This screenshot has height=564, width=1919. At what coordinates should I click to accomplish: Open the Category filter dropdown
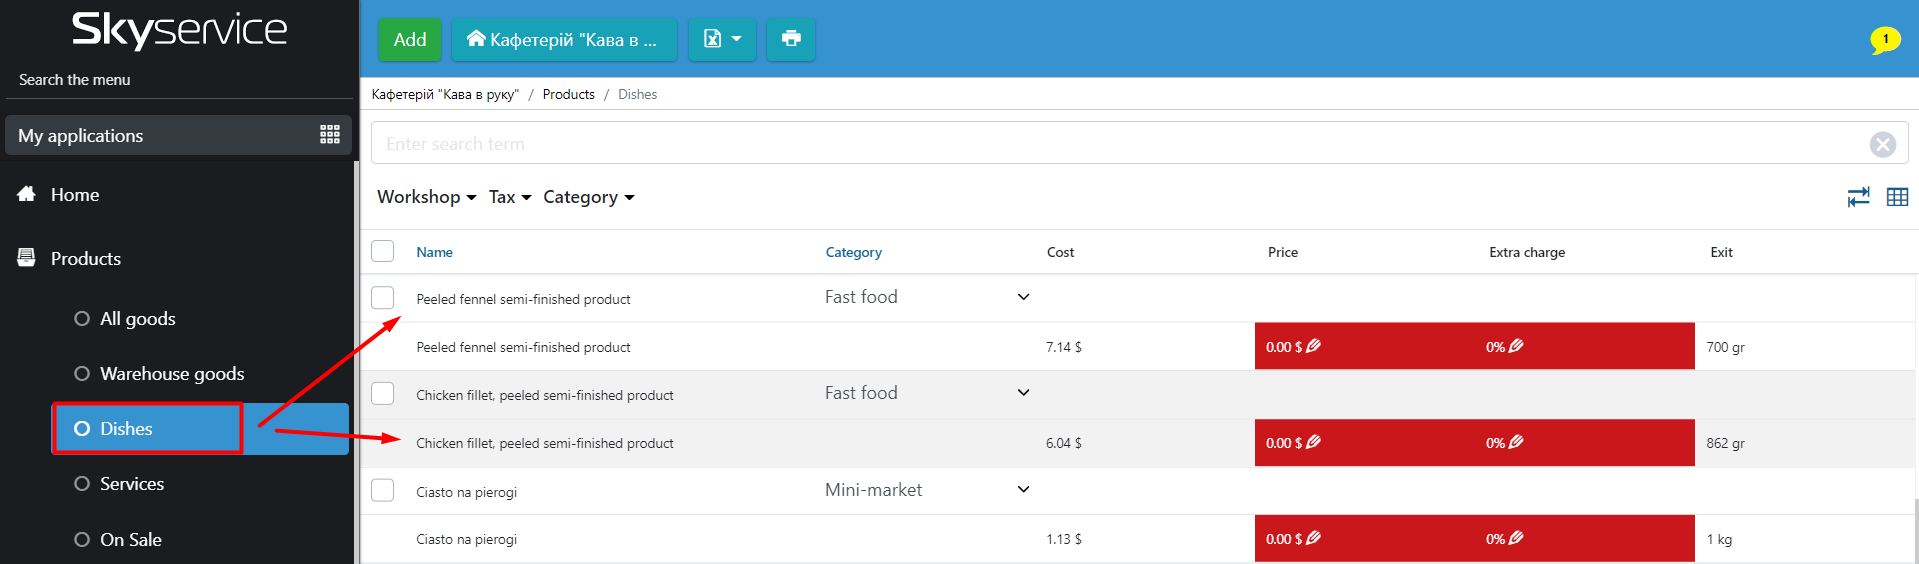tap(588, 197)
